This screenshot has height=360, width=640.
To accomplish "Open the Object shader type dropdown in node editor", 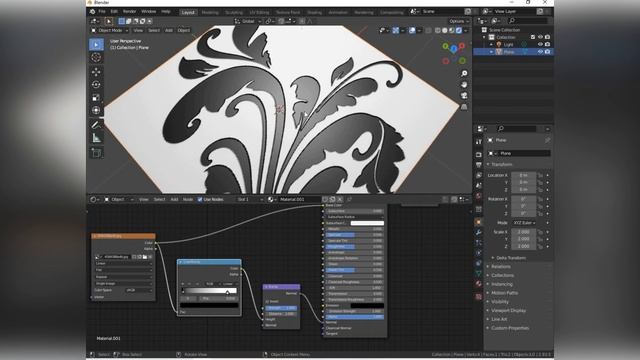I will pos(119,199).
